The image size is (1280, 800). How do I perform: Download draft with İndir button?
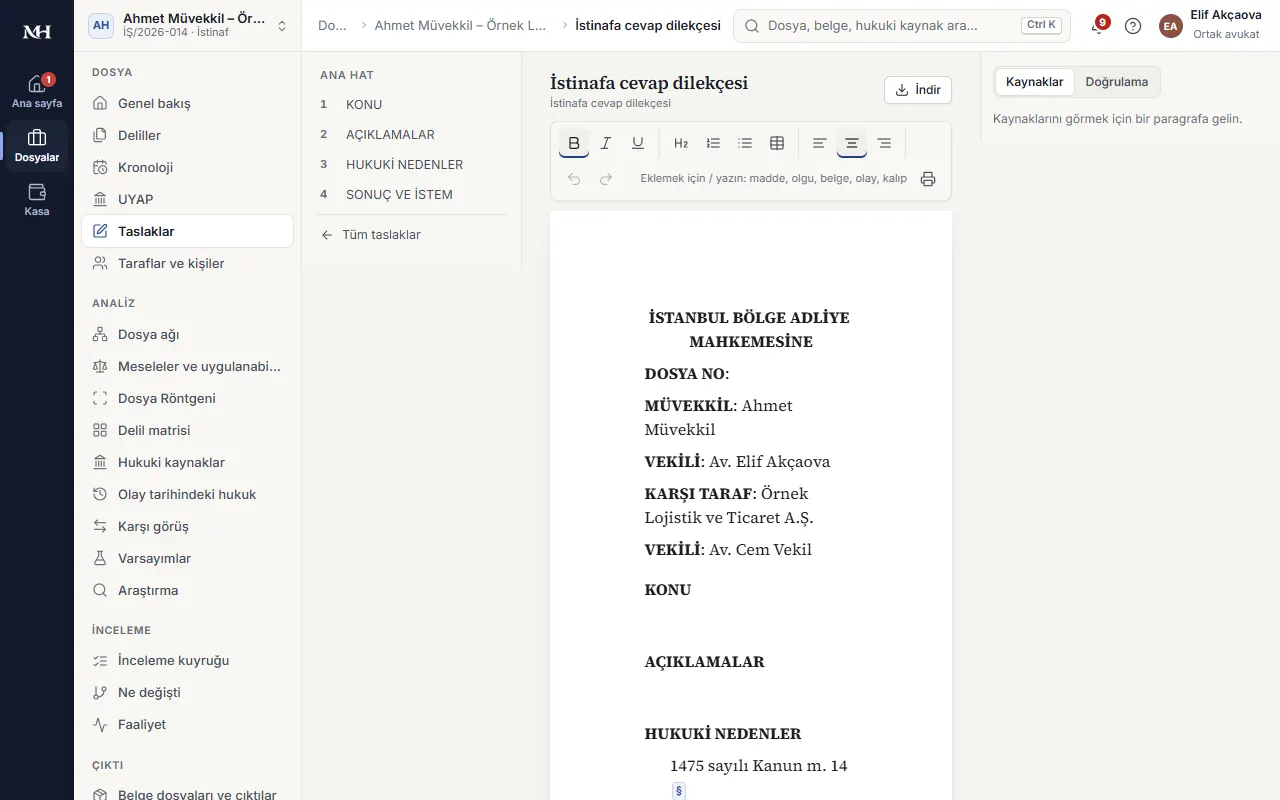point(918,90)
